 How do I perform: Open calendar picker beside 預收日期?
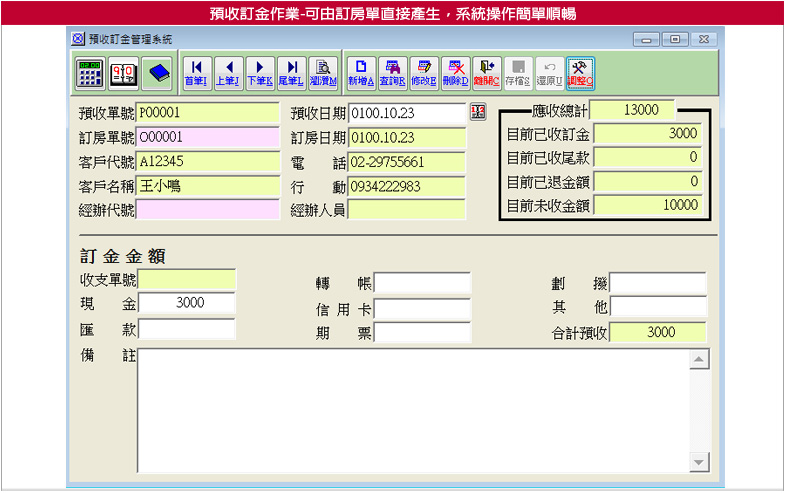(477, 112)
